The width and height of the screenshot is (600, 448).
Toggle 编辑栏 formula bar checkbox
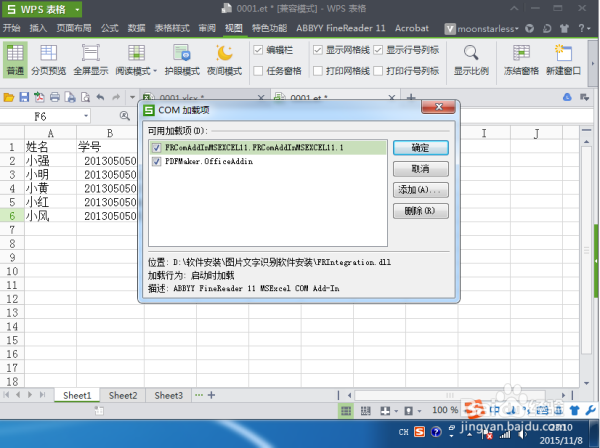[x=258, y=50]
